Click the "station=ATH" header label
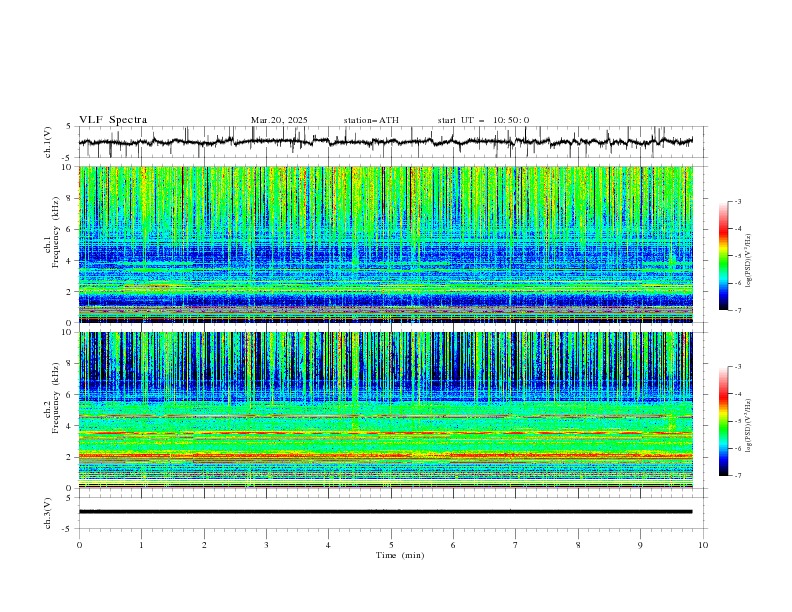This screenshot has height=612, width=792. pyautogui.click(x=371, y=120)
